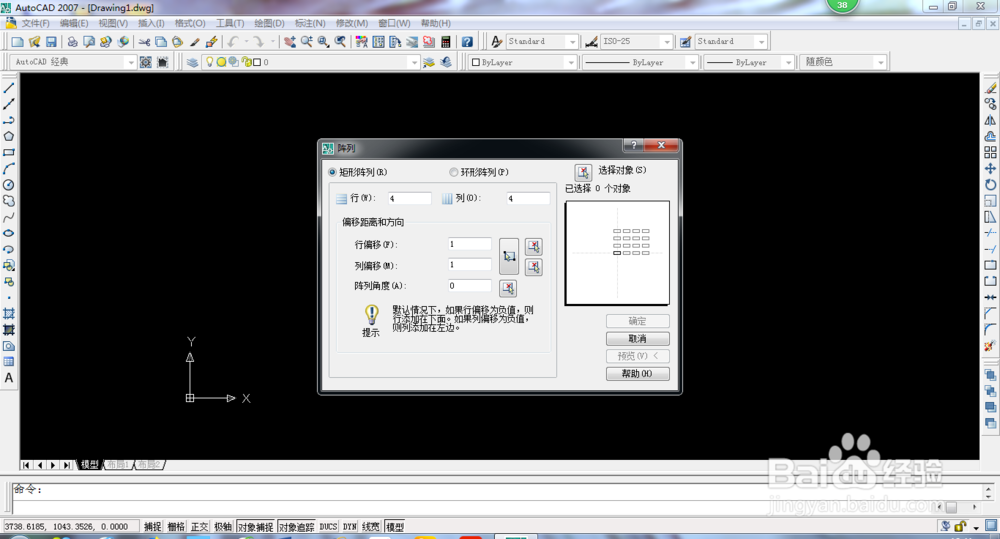Click the 确定 OK button
The width and height of the screenshot is (1000, 539).
pos(638,321)
